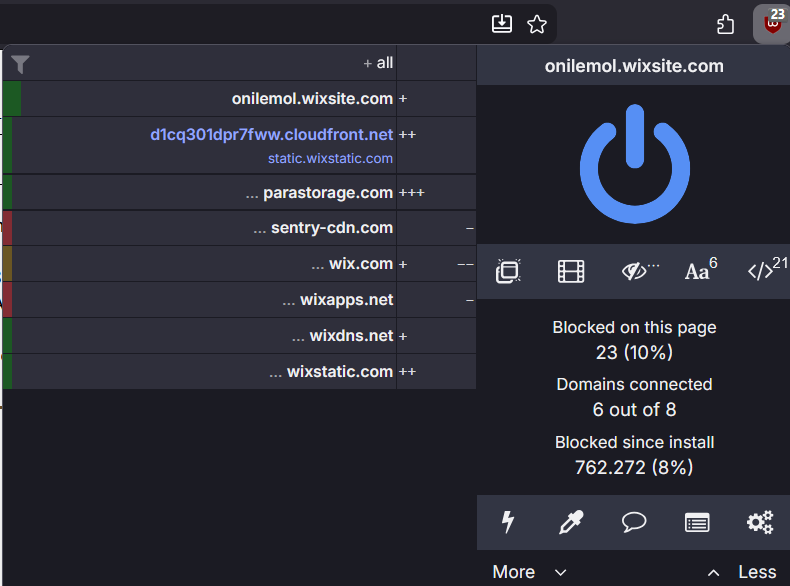Screen dimensions: 790x586
Task: Collapse panel with Less
Action: [742, 572]
